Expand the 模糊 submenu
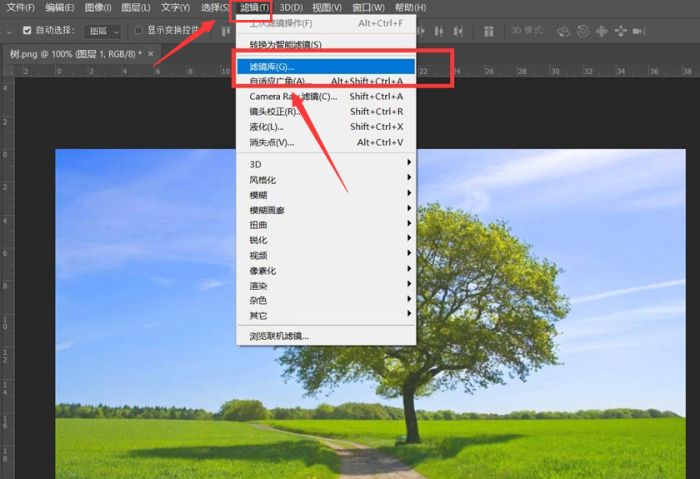 coord(326,195)
